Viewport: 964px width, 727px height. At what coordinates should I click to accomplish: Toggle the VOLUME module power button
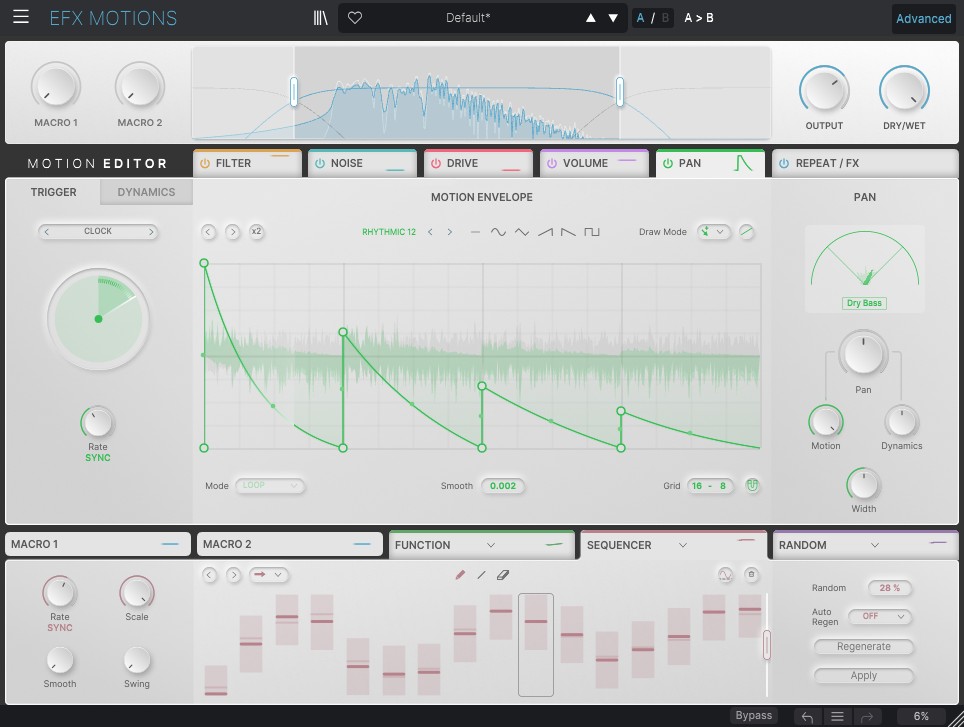click(551, 163)
